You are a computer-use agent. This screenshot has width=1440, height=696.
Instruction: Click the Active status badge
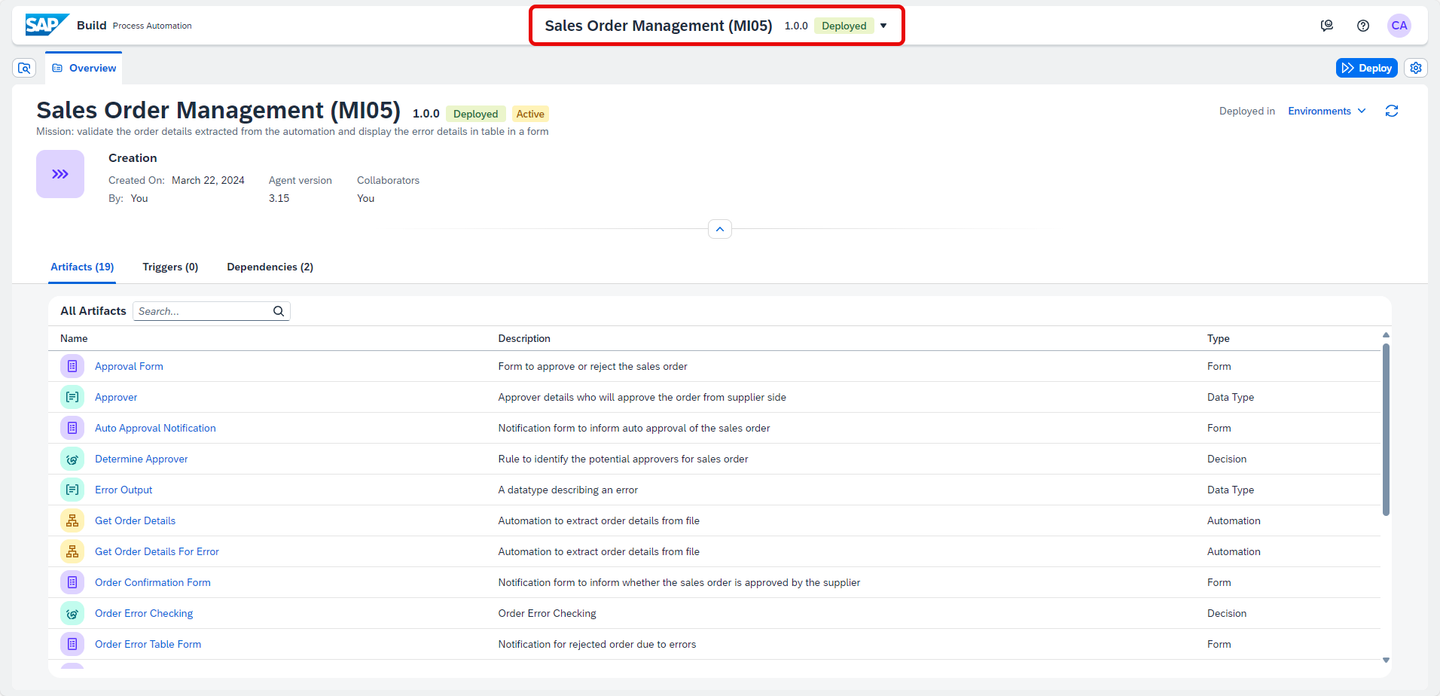pyautogui.click(x=530, y=114)
